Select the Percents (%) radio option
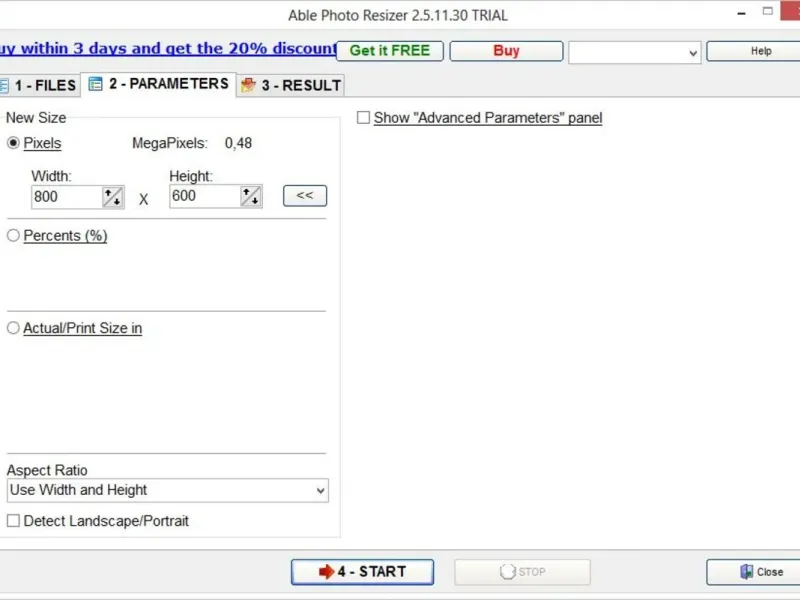 13,236
